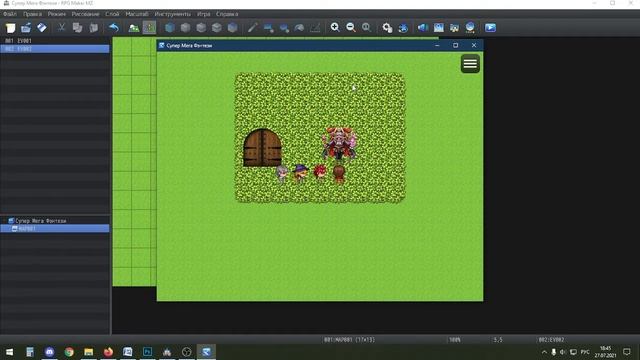Open the Sound Test speaker icon
Viewport: 640px width, 360px height.
click(x=422, y=27)
